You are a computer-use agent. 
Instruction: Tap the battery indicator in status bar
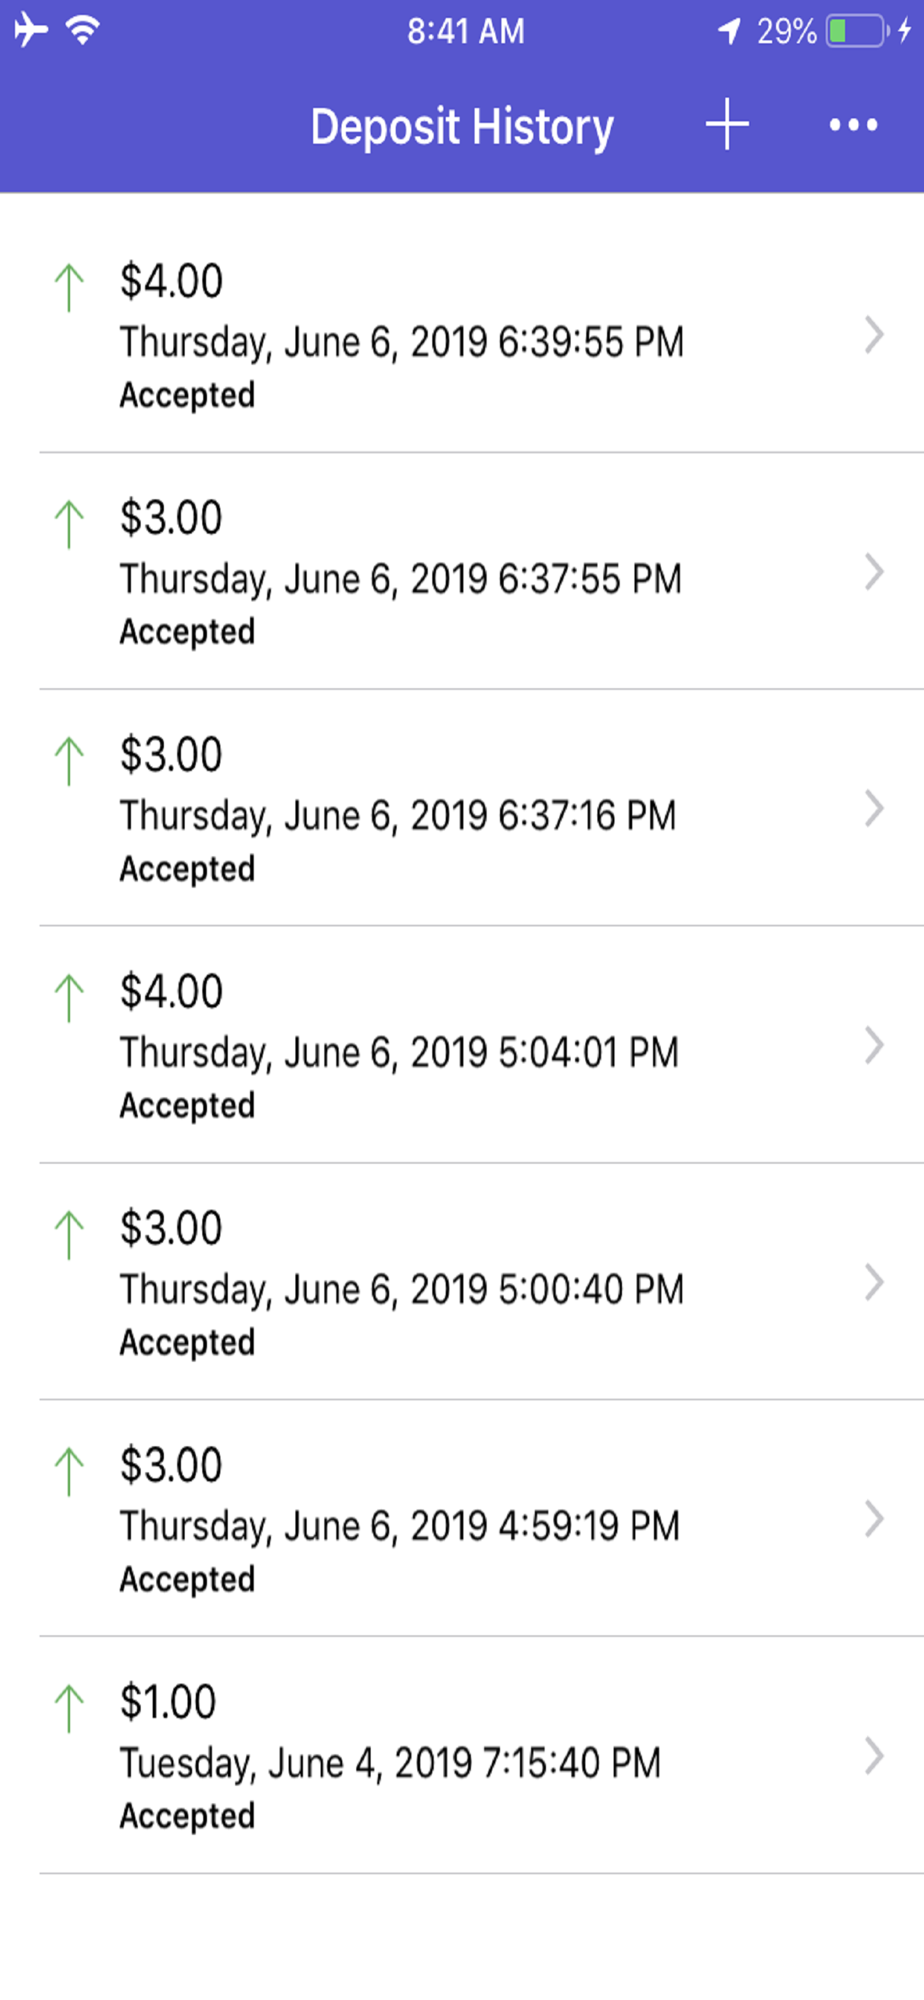click(x=856, y=31)
